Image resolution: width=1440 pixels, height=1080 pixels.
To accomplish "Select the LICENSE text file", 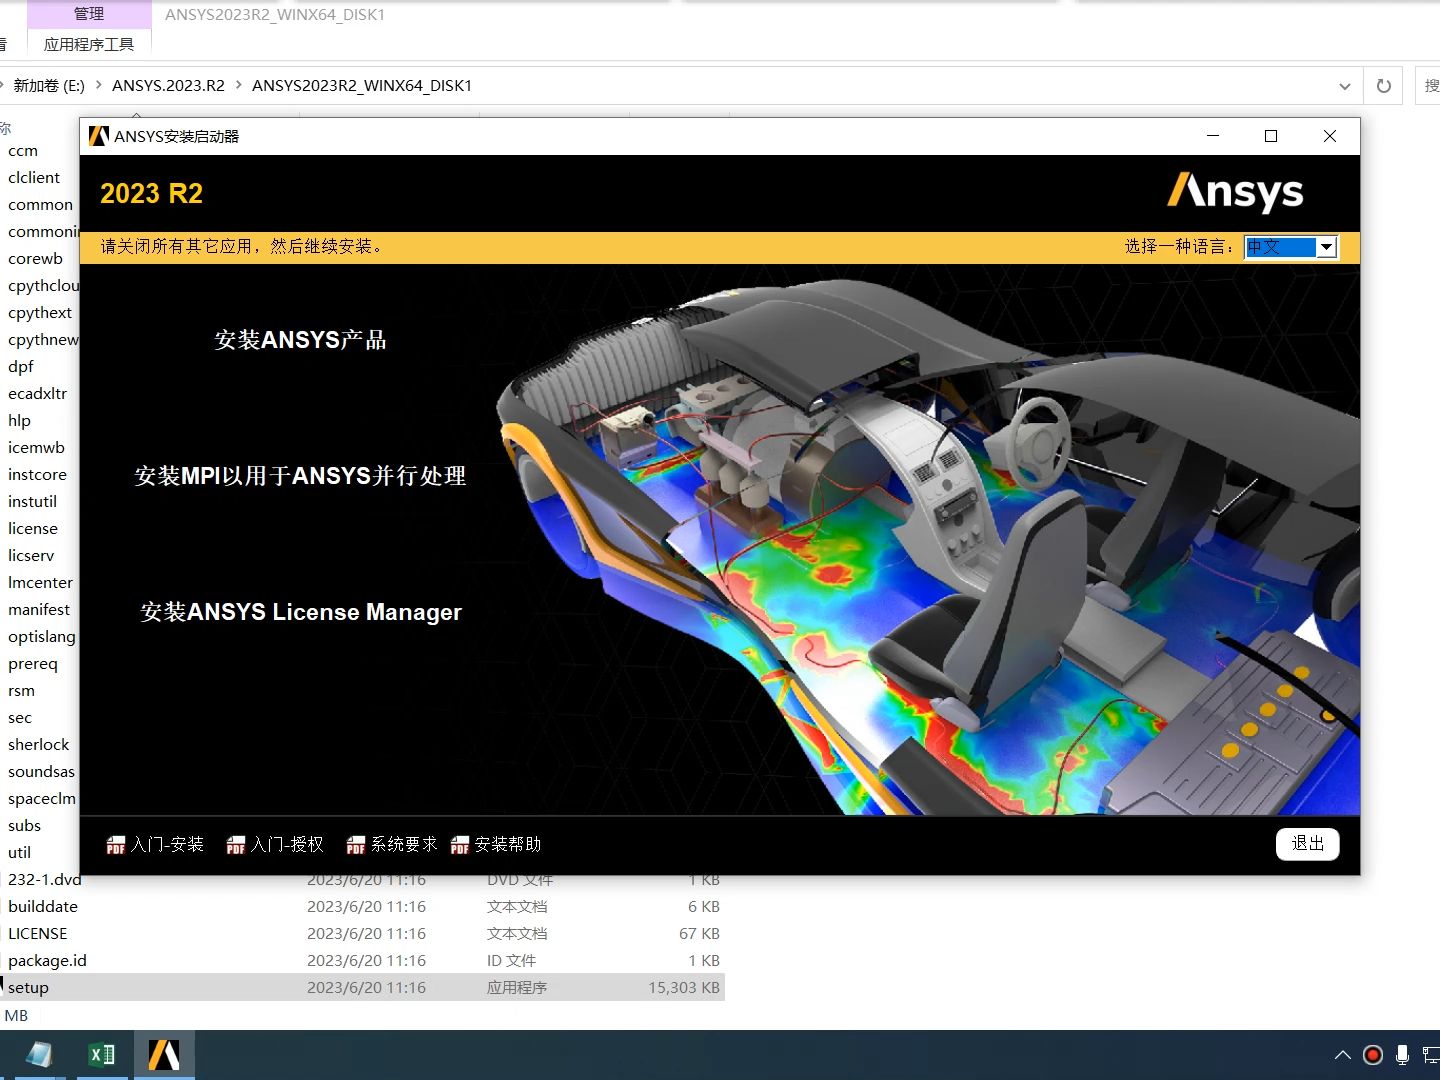I will tap(38, 934).
